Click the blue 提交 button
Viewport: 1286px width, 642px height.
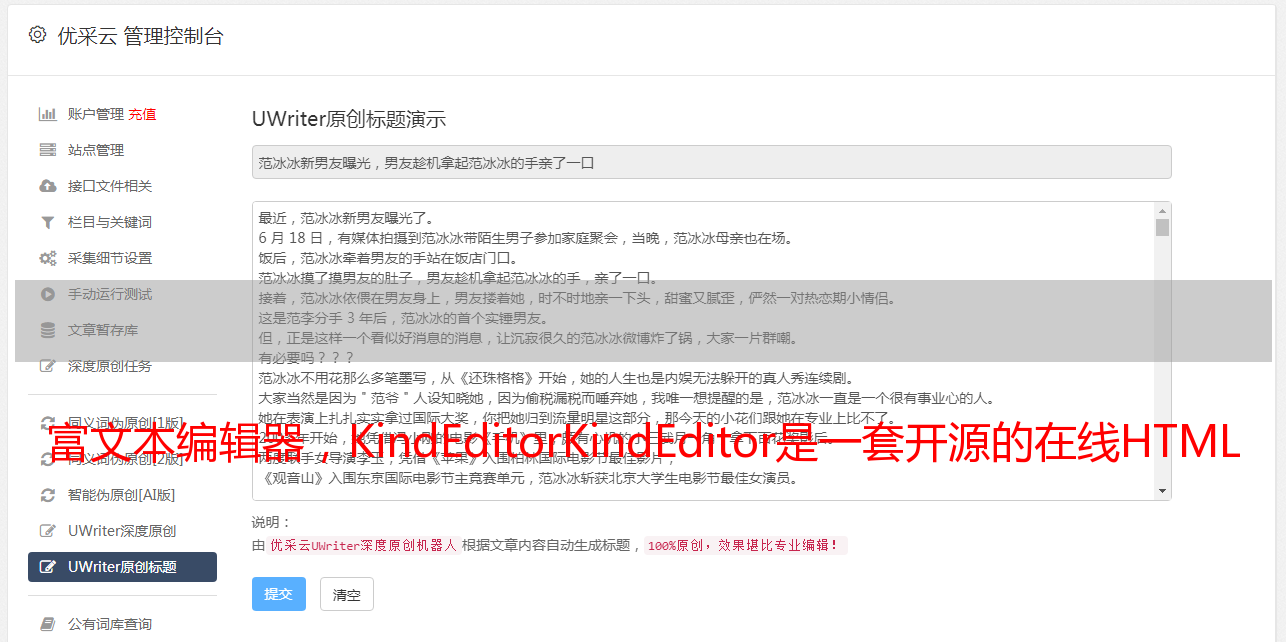pyautogui.click(x=279, y=594)
